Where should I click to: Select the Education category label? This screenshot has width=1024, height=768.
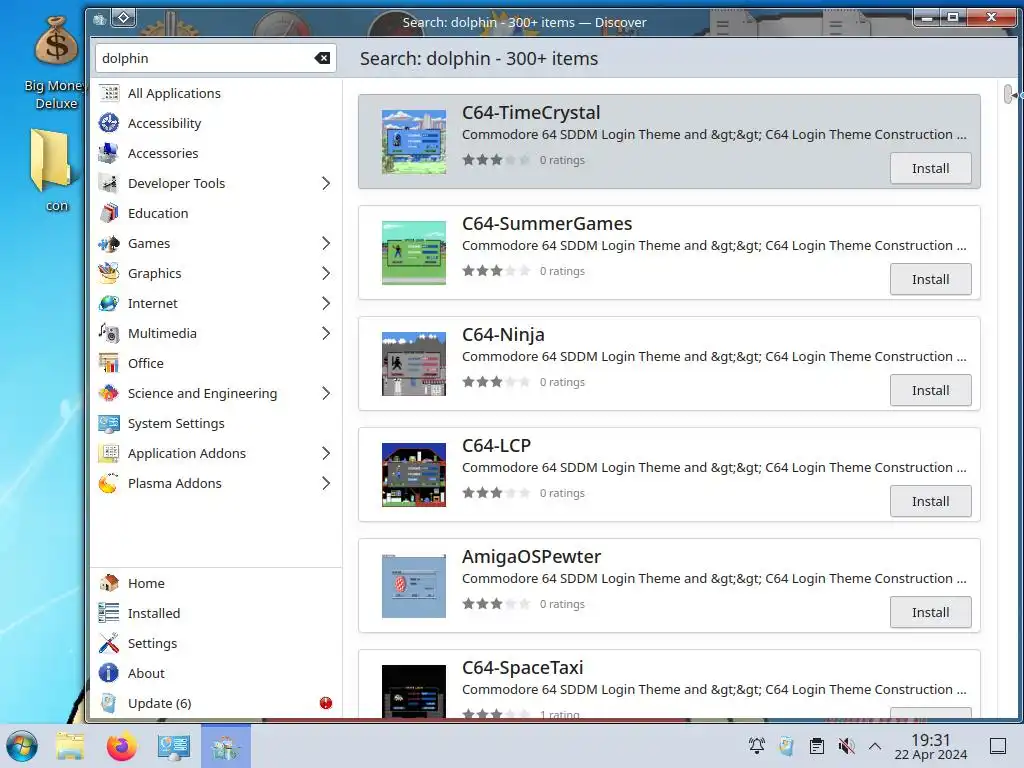pyautogui.click(x=158, y=214)
